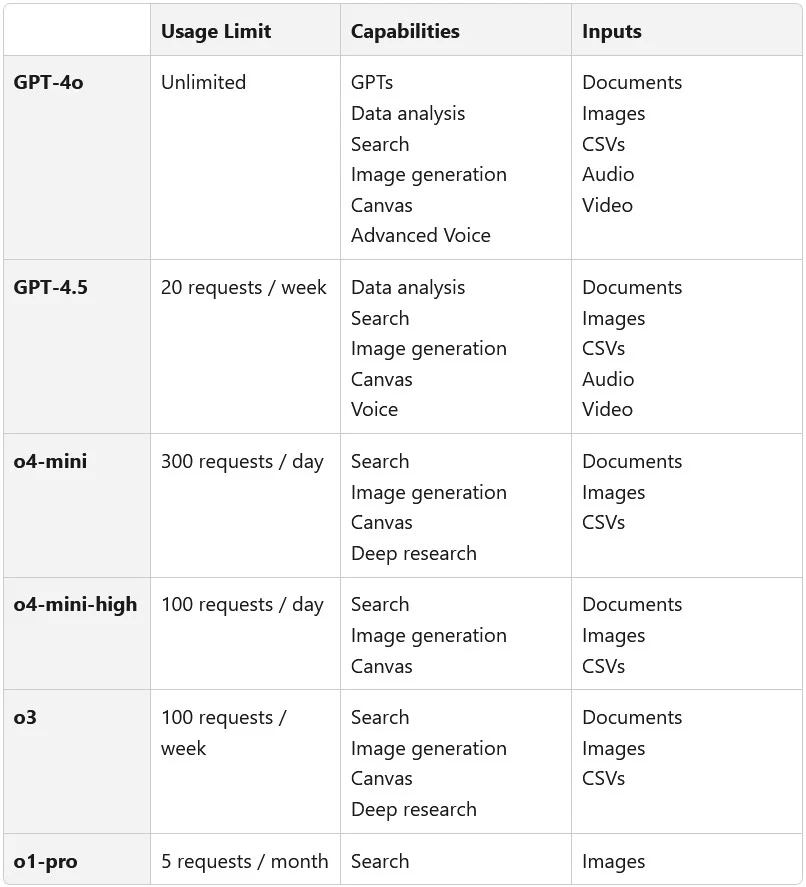The height and width of the screenshot is (887, 806).
Task: Click Deep research in the o4-mini row
Action: click(x=414, y=554)
